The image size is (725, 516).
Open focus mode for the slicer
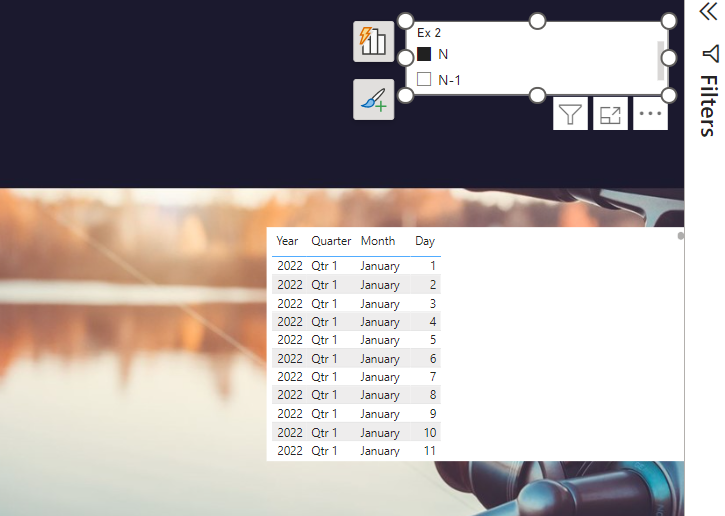[x=610, y=114]
